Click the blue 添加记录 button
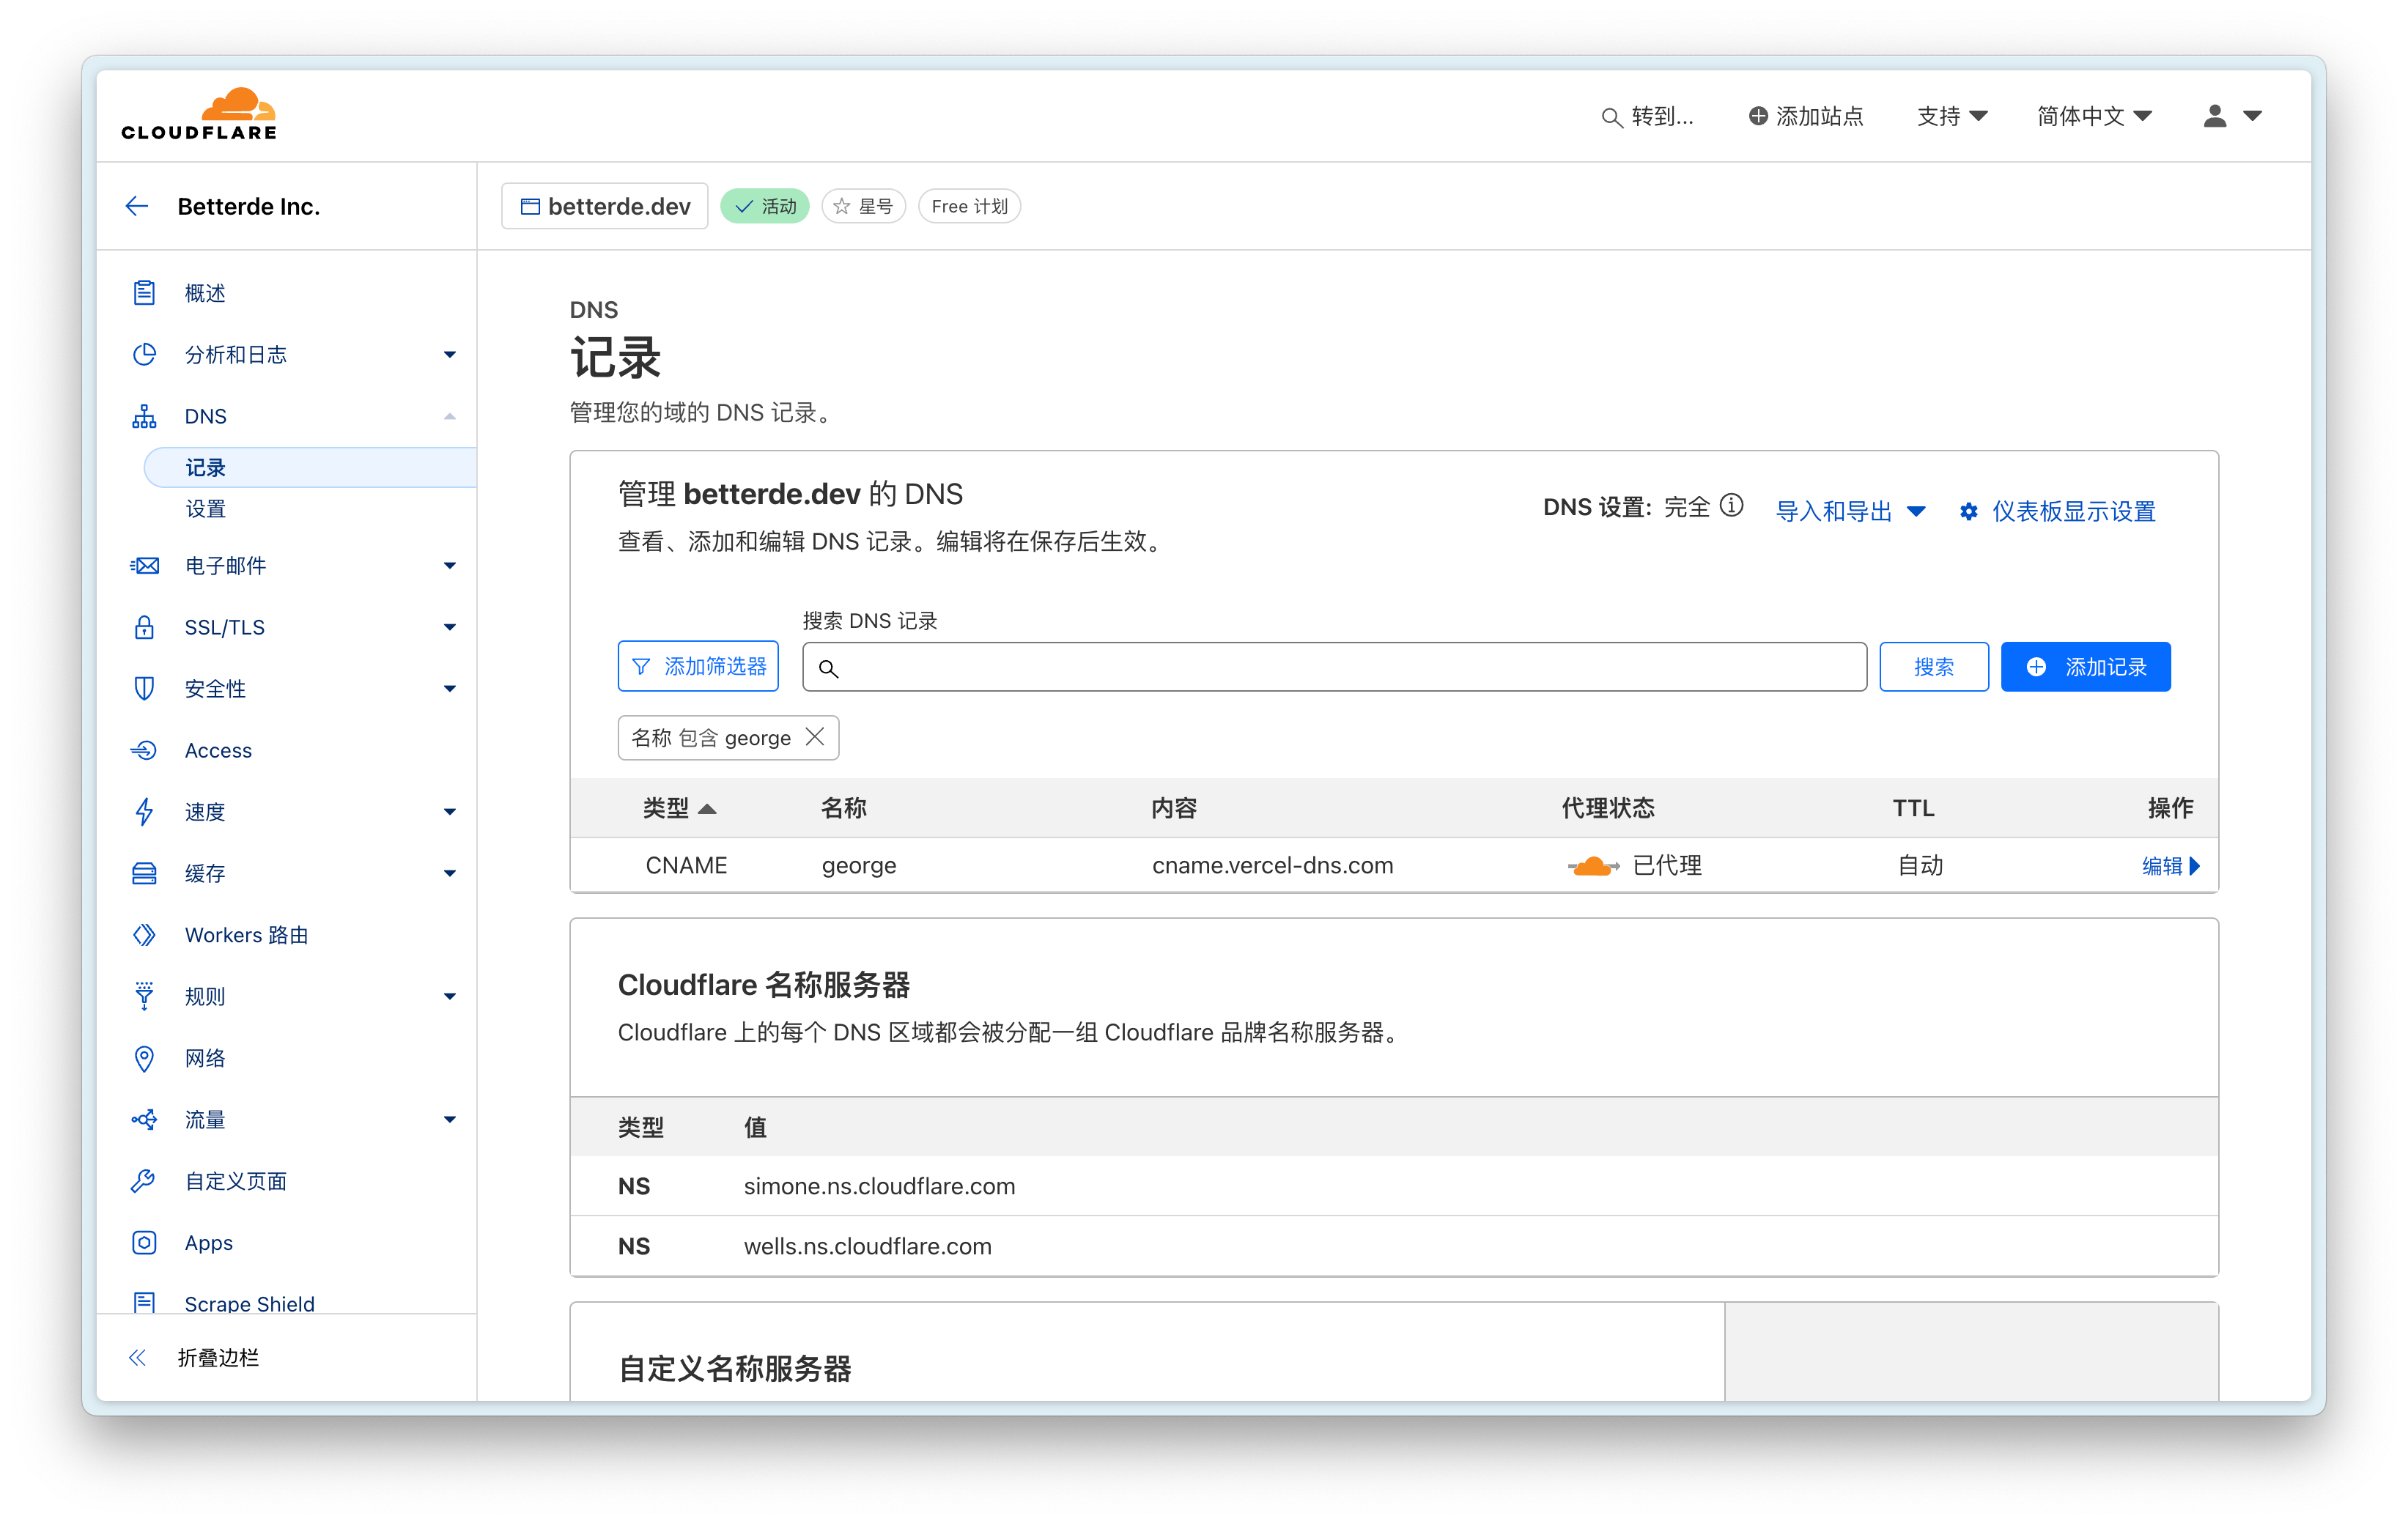 tap(2085, 666)
